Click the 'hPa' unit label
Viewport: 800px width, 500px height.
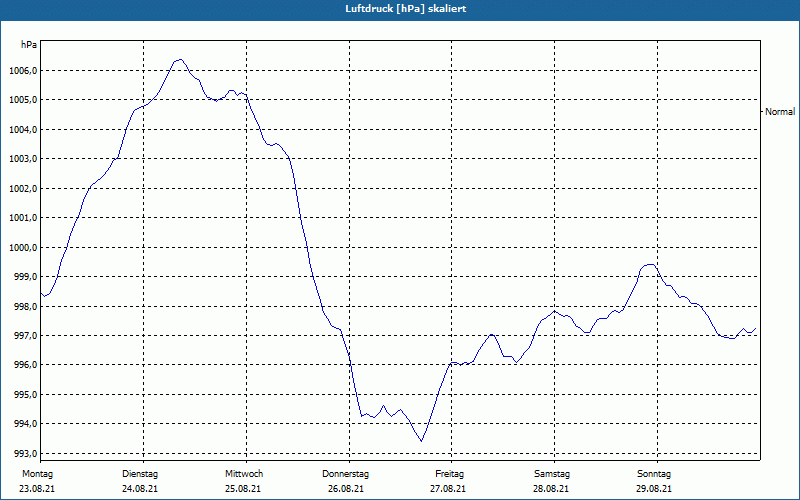[29, 45]
